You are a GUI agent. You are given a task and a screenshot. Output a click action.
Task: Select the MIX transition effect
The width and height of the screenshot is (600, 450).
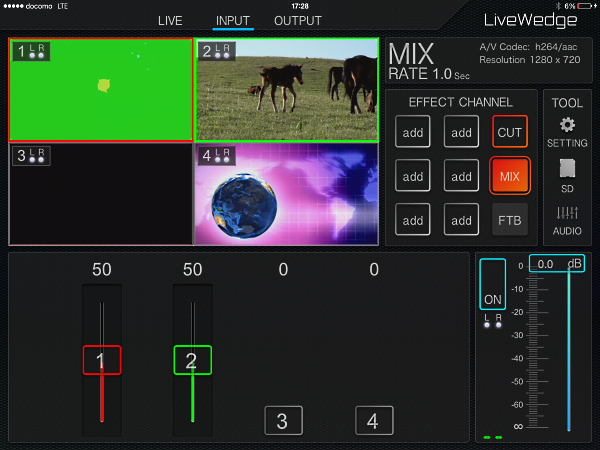pos(510,176)
